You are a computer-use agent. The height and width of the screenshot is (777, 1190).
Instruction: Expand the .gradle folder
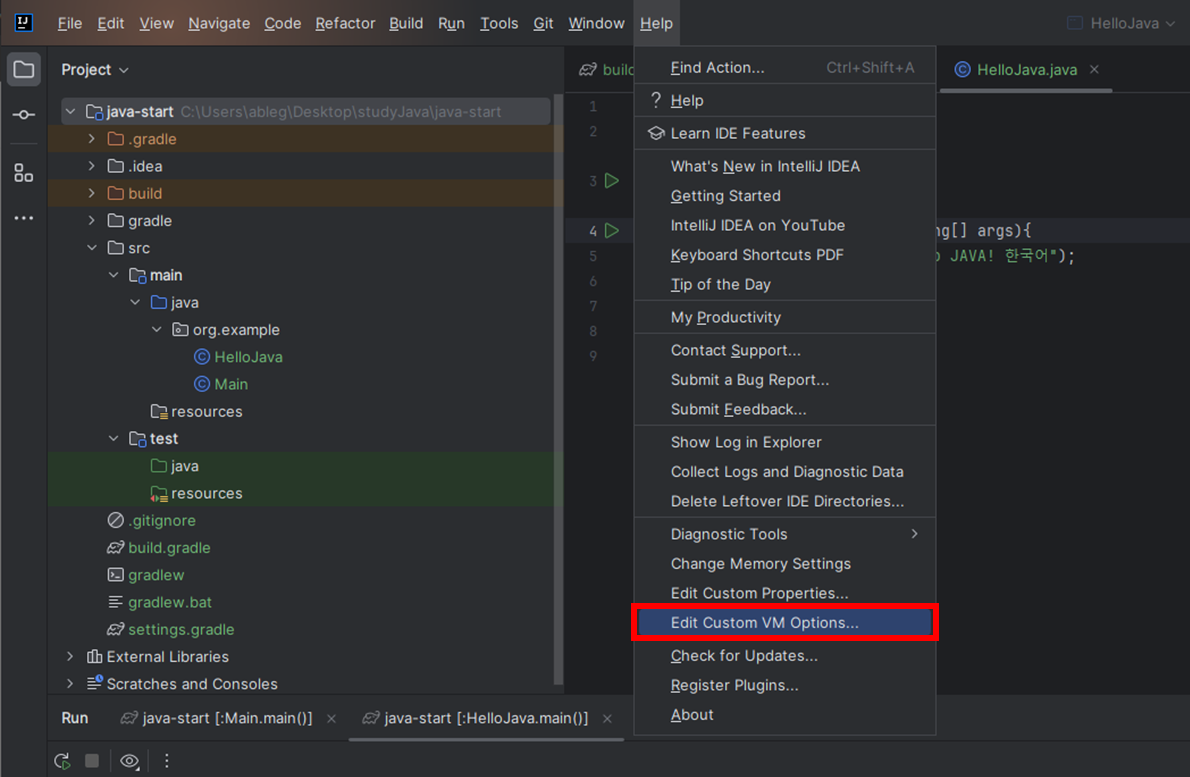click(x=92, y=139)
